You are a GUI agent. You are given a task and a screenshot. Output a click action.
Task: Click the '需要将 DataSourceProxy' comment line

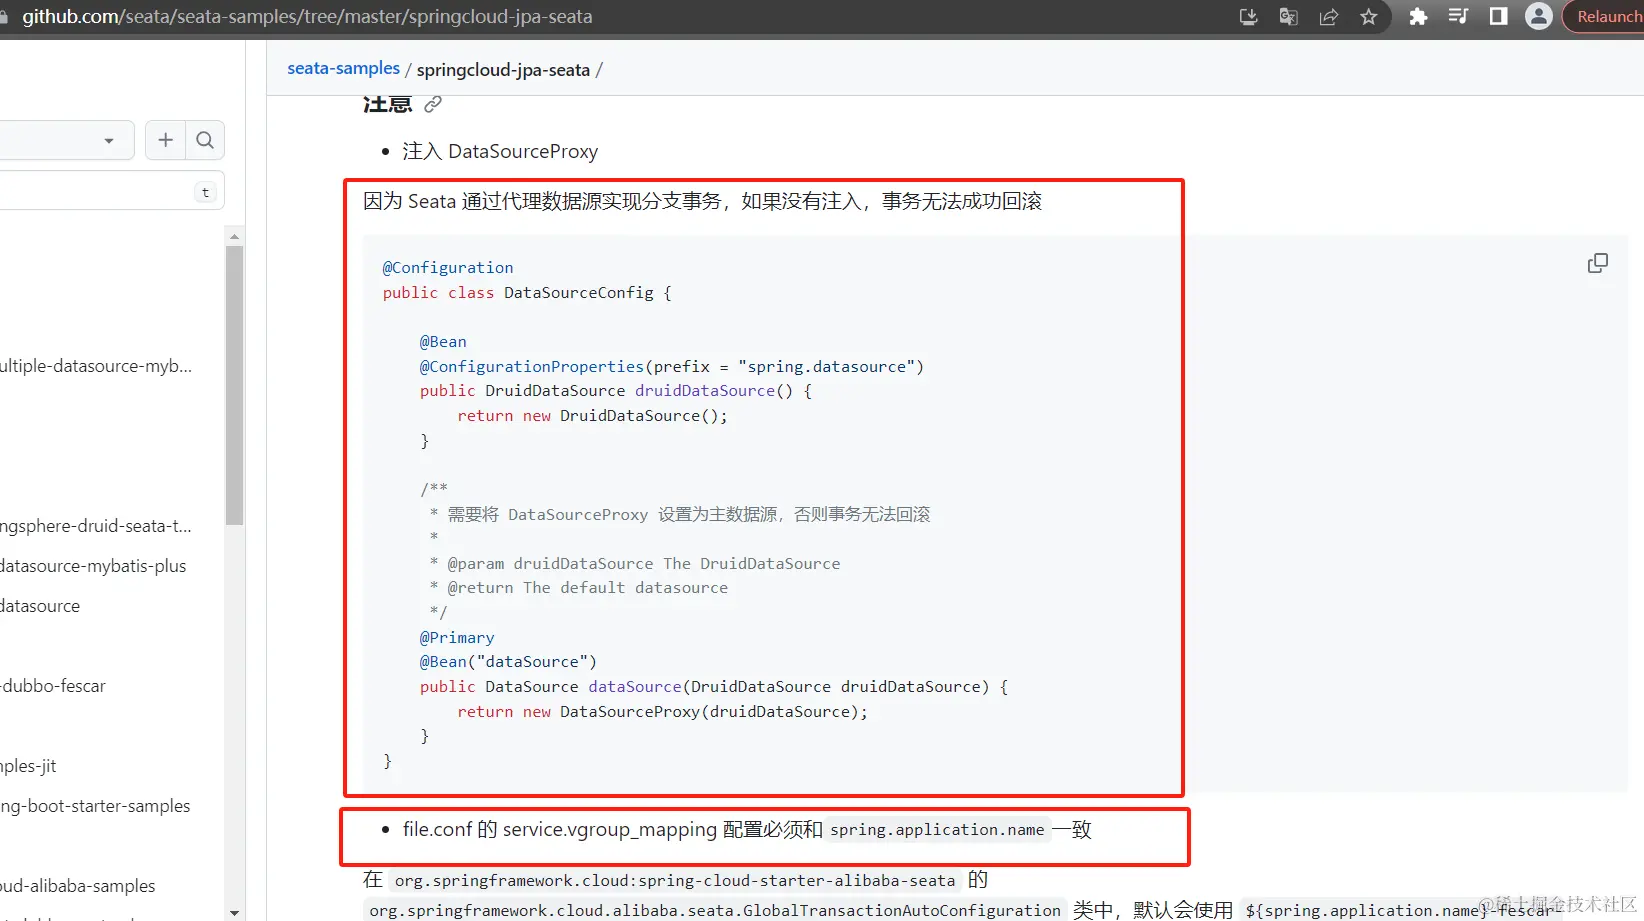pyautogui.click(x=680, y=515)
